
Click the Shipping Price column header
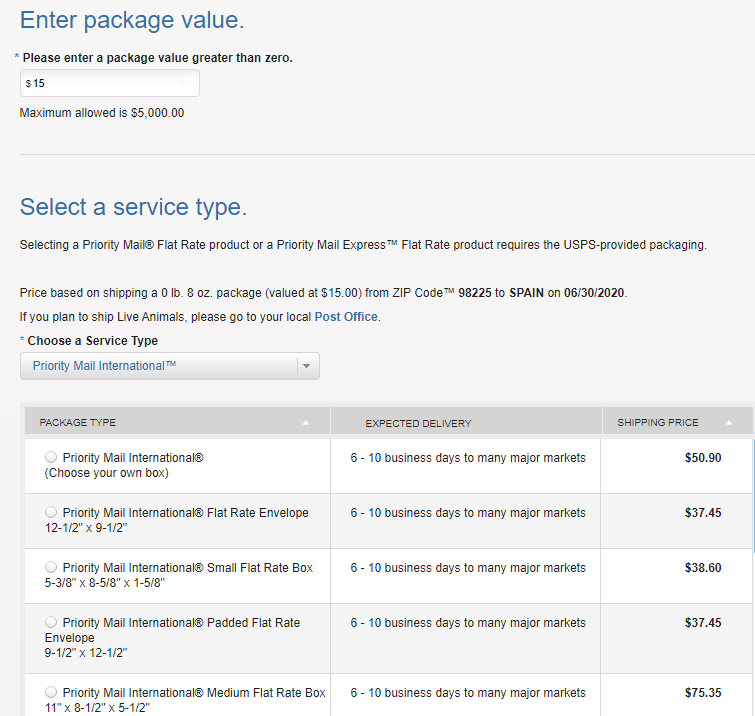(x=677, y=422)
